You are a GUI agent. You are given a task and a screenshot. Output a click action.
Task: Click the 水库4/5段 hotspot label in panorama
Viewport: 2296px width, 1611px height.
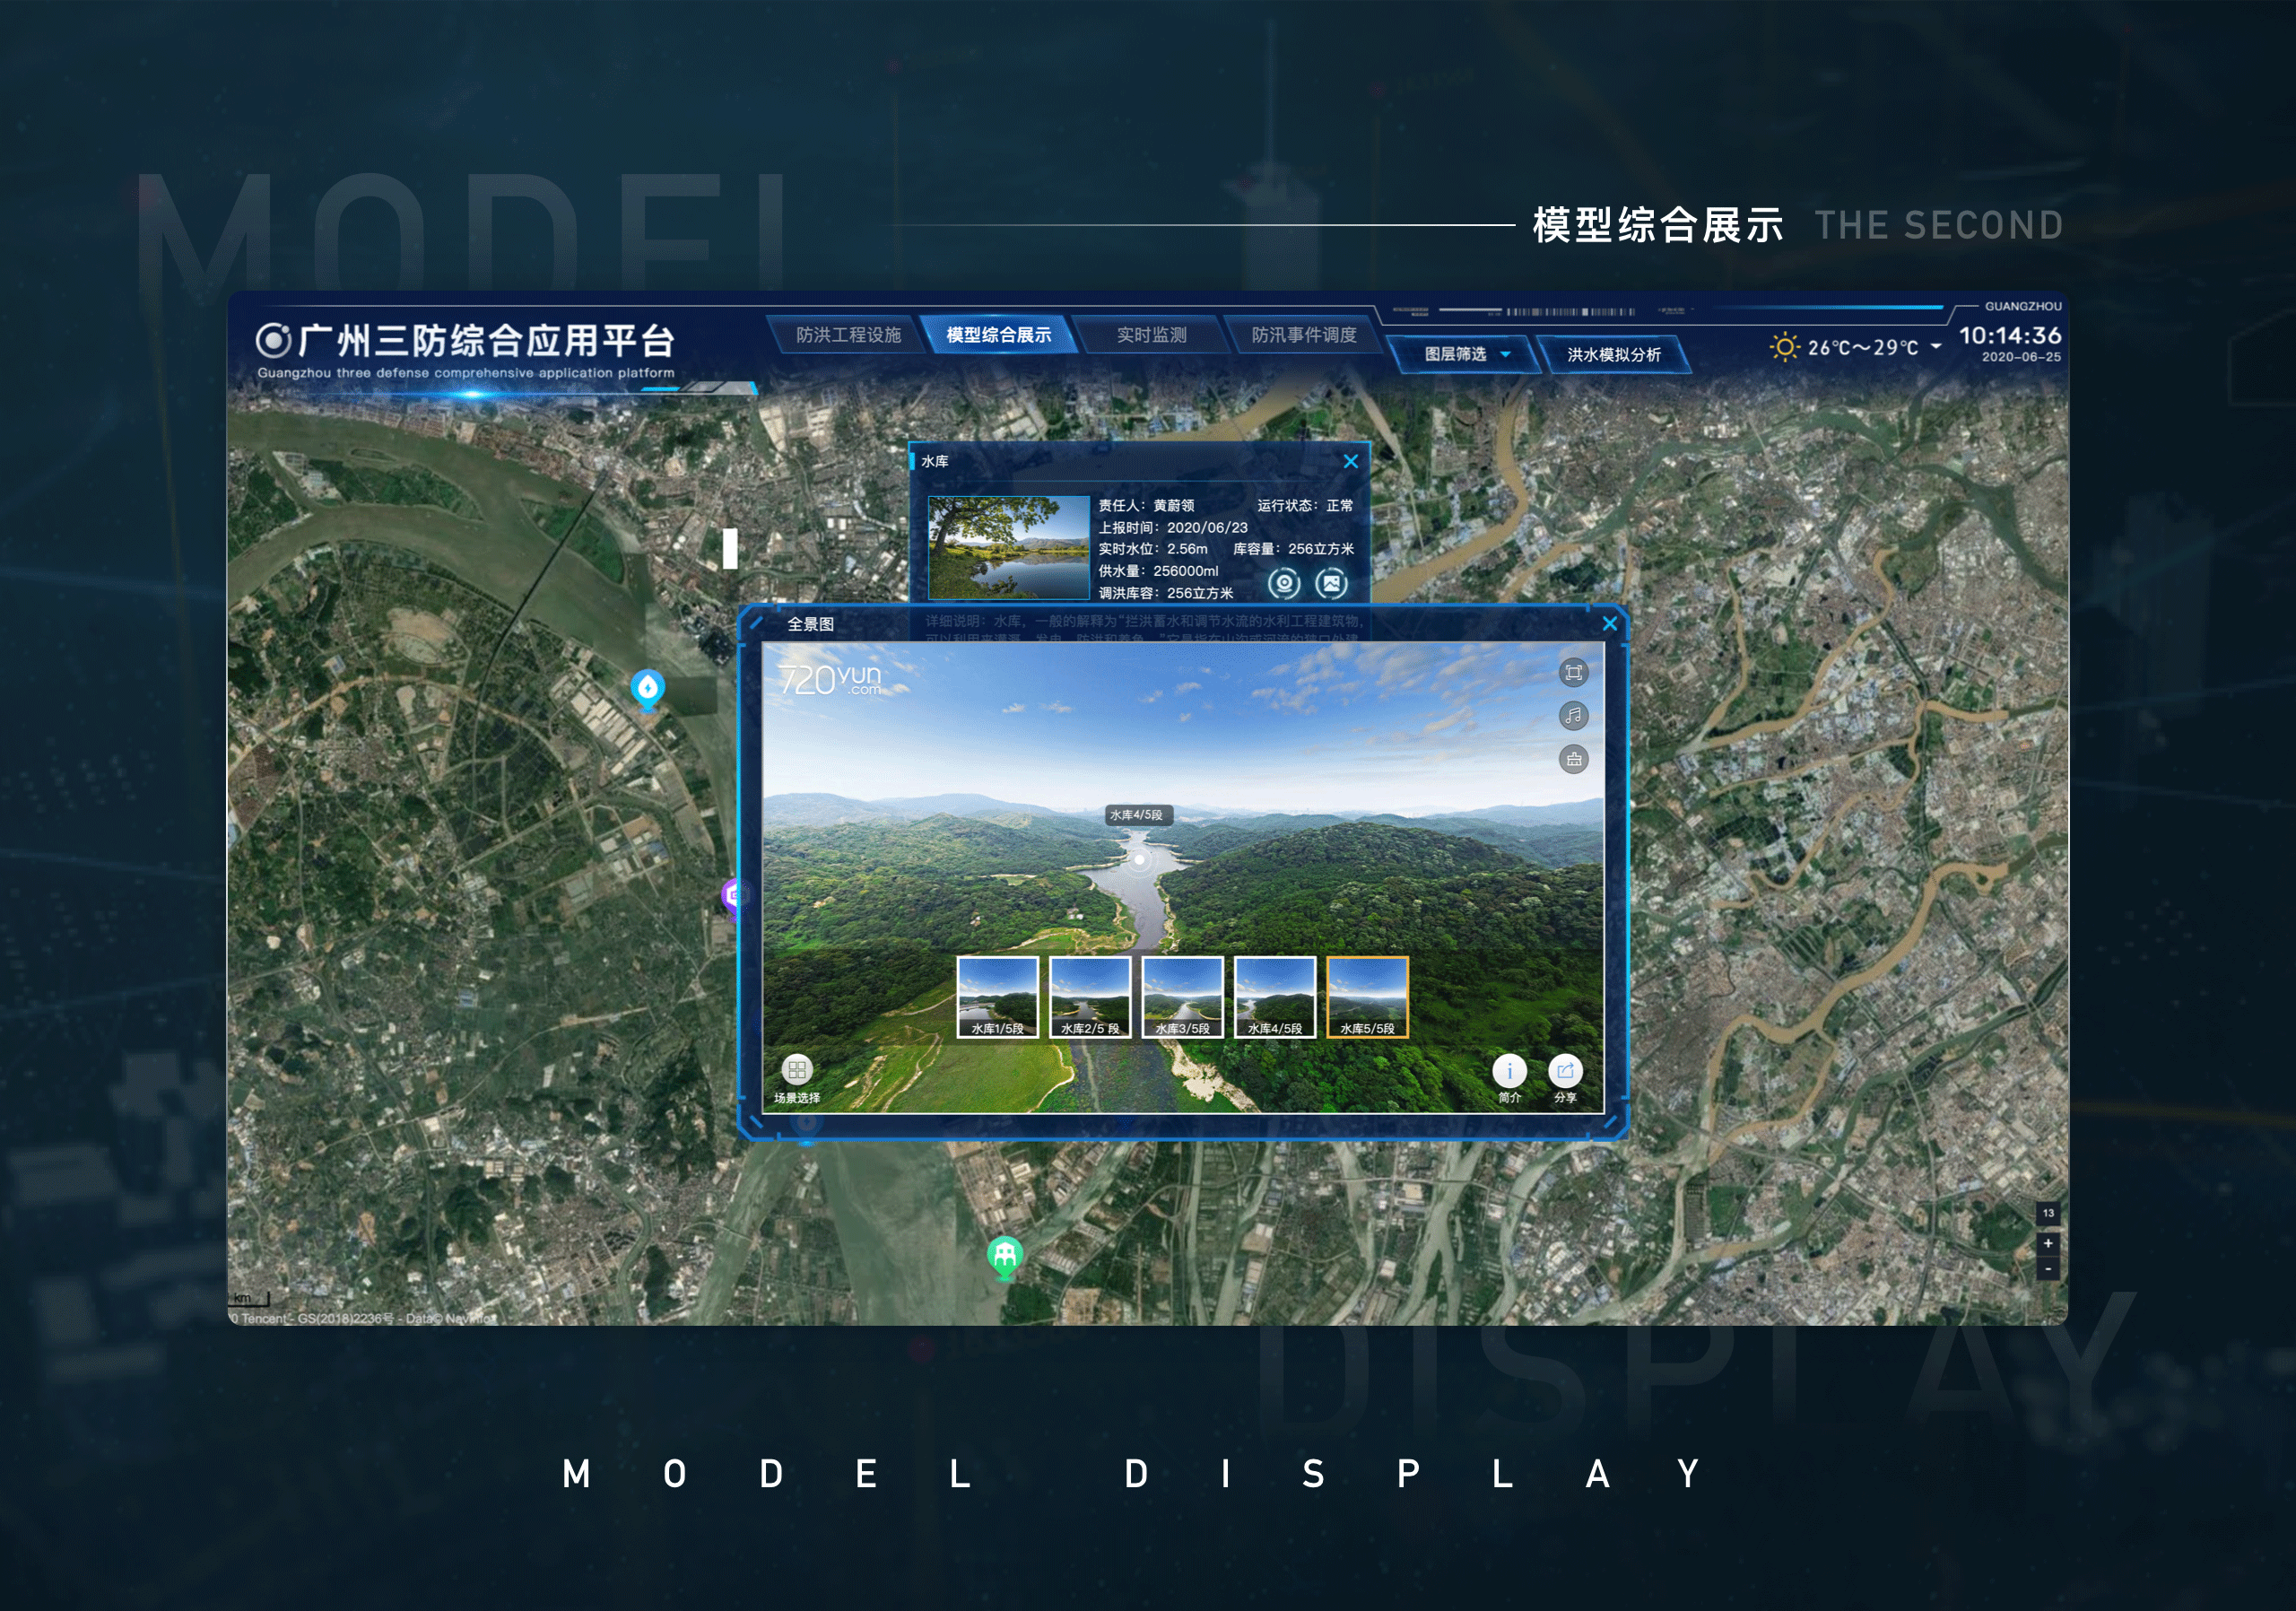[x=1137, y=815]
